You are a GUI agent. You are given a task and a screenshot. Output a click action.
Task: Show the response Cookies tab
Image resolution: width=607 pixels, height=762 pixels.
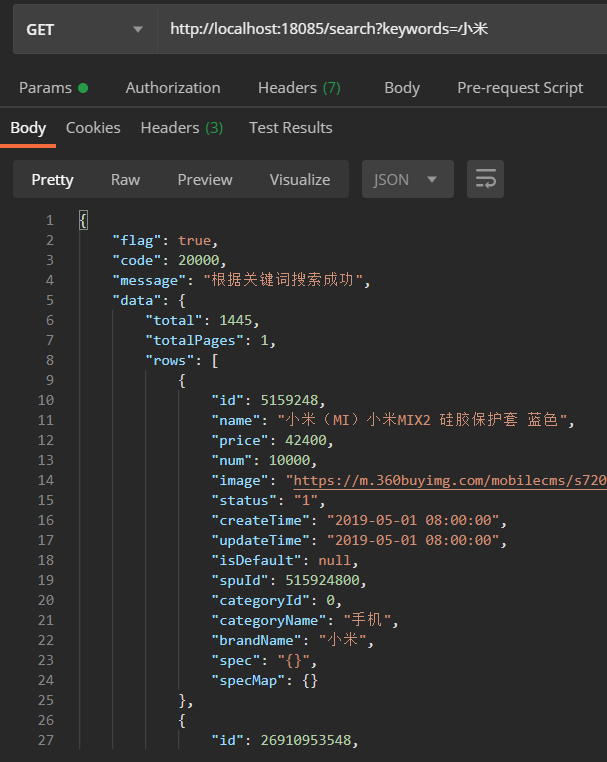(93, 128)
